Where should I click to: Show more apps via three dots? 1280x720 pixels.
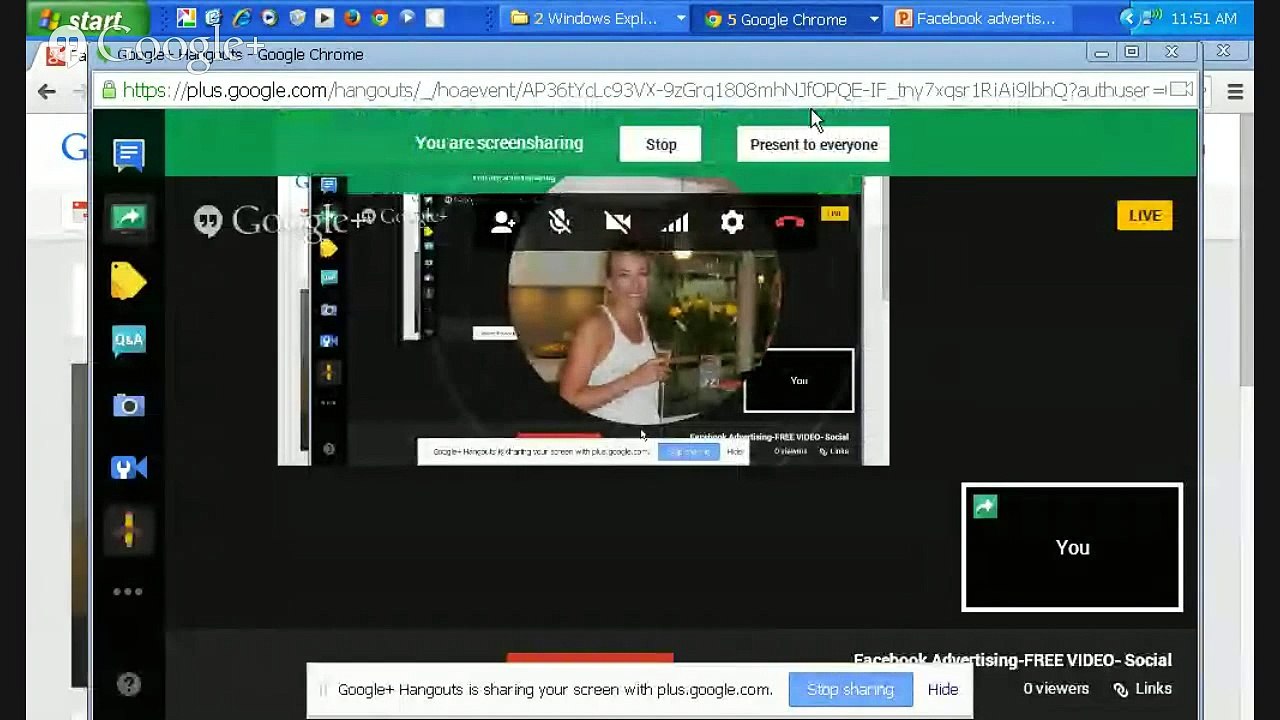pos(128,591)
